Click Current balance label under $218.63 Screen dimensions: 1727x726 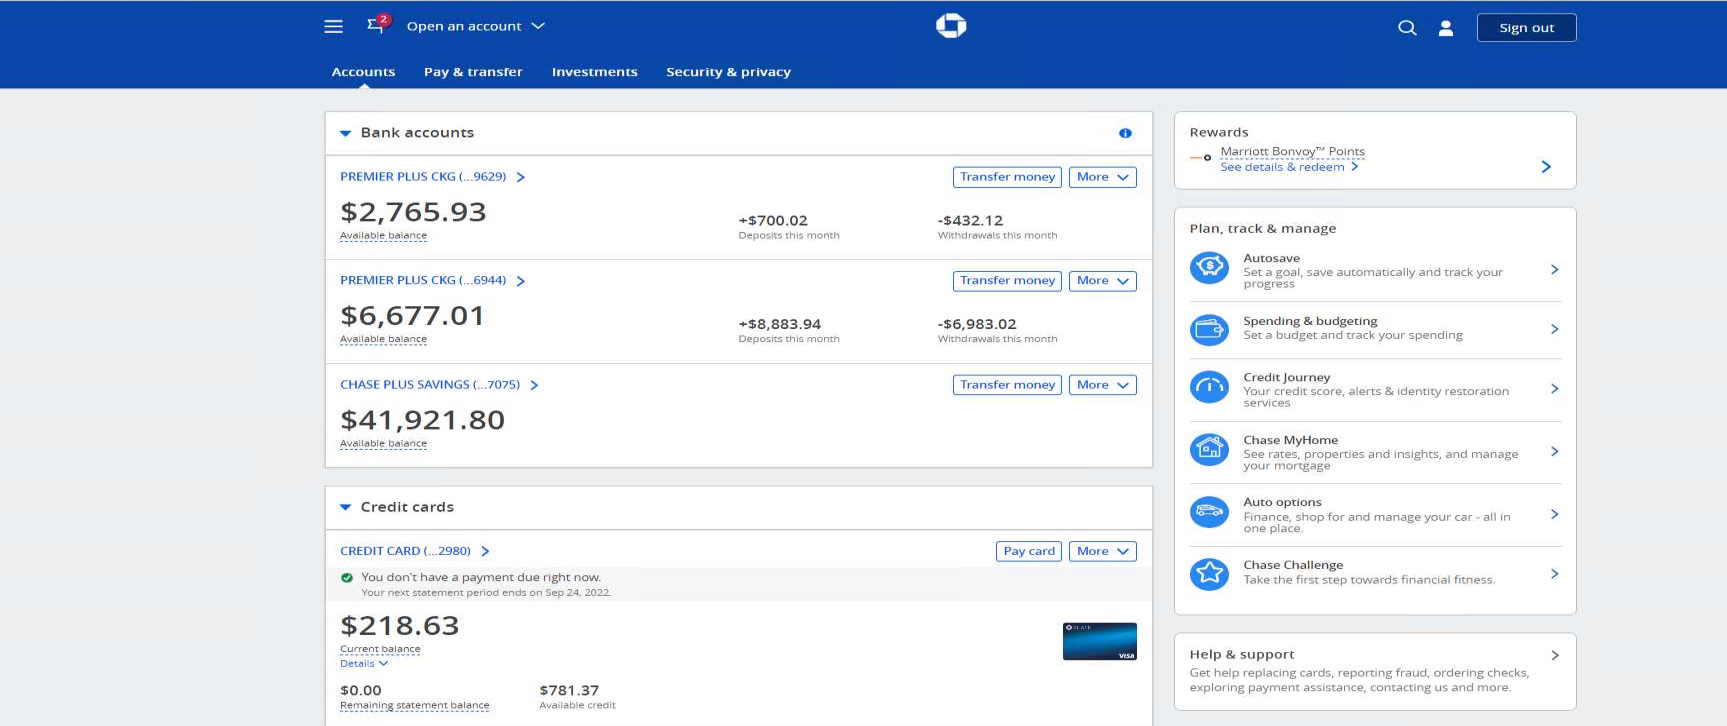tap(380, 650)
